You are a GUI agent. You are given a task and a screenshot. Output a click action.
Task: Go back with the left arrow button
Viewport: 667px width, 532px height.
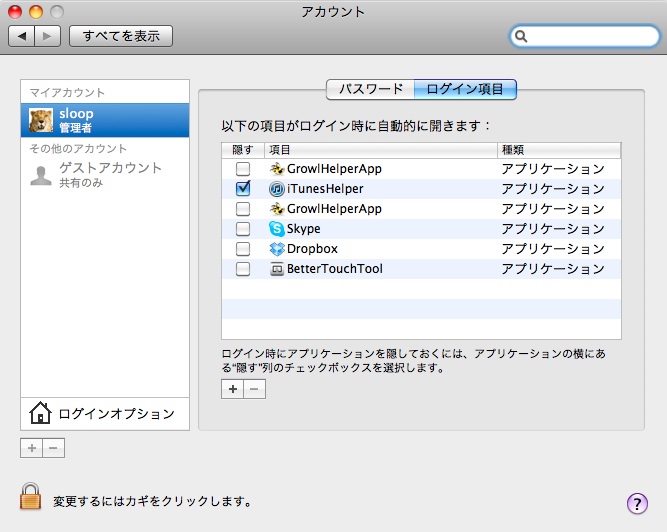[x=22, y=36]
